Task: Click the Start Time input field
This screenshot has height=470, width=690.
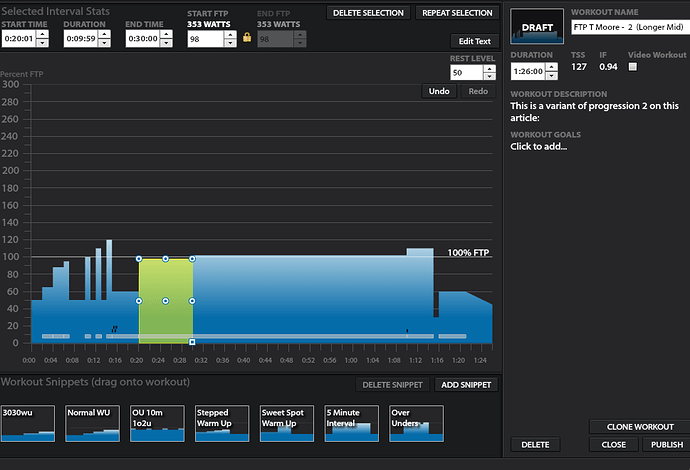Action: click(x=19, y=39)
